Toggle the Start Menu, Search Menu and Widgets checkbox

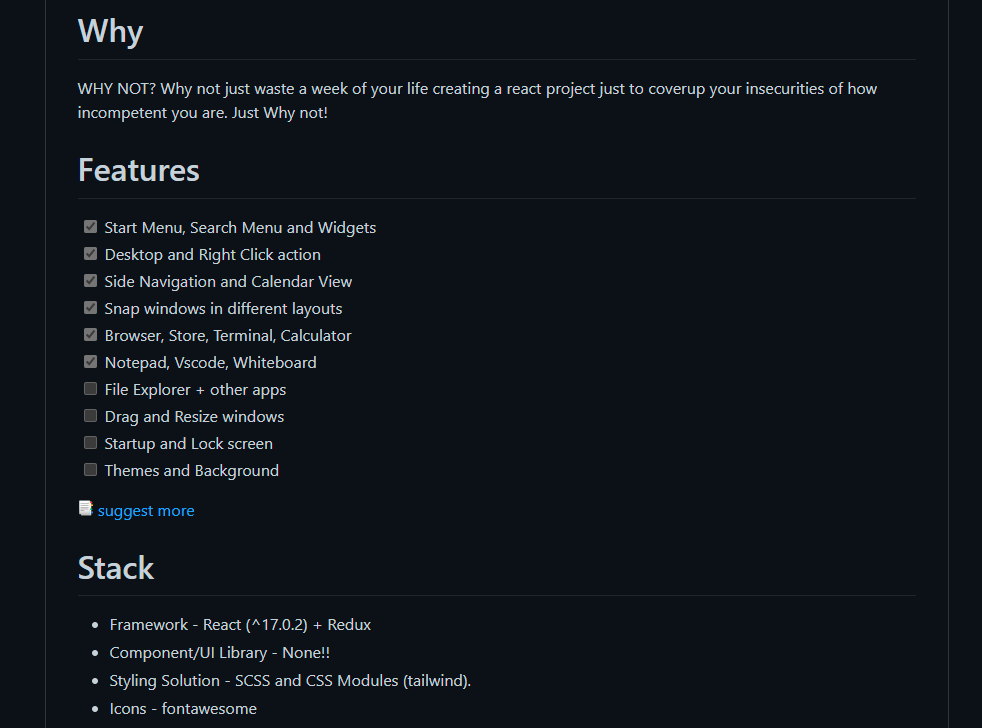click(91, 227)
